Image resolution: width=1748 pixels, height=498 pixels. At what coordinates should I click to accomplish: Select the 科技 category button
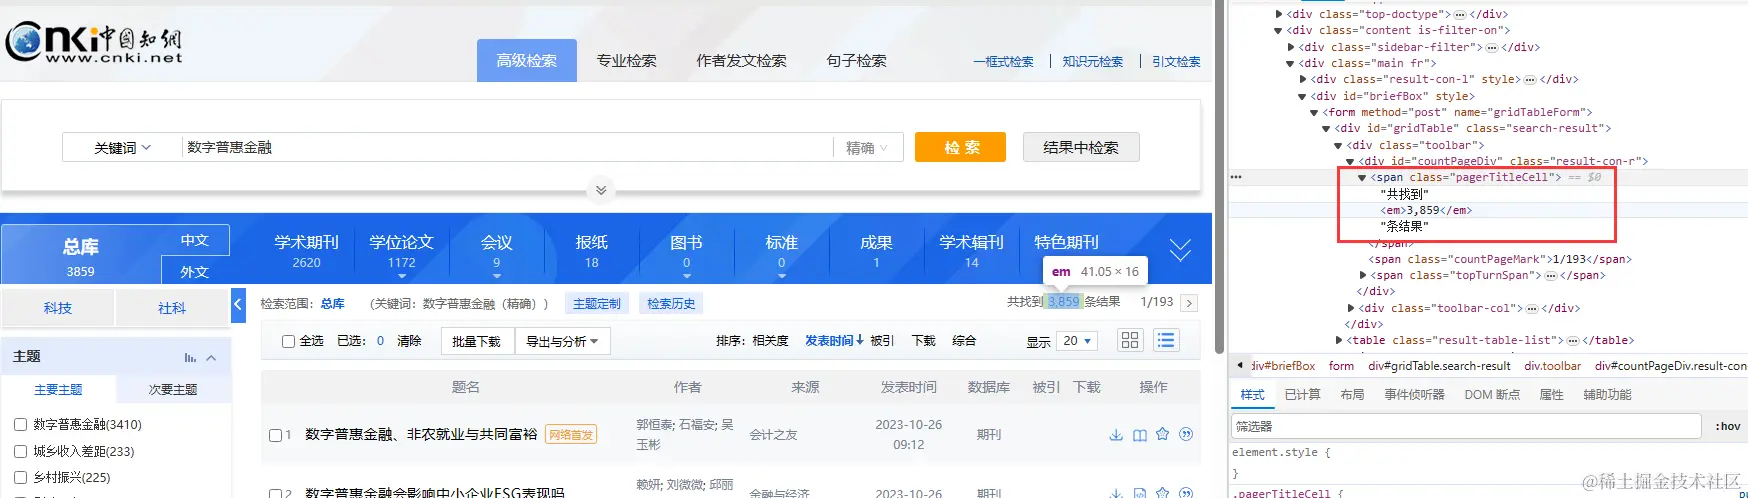[58, 308]
